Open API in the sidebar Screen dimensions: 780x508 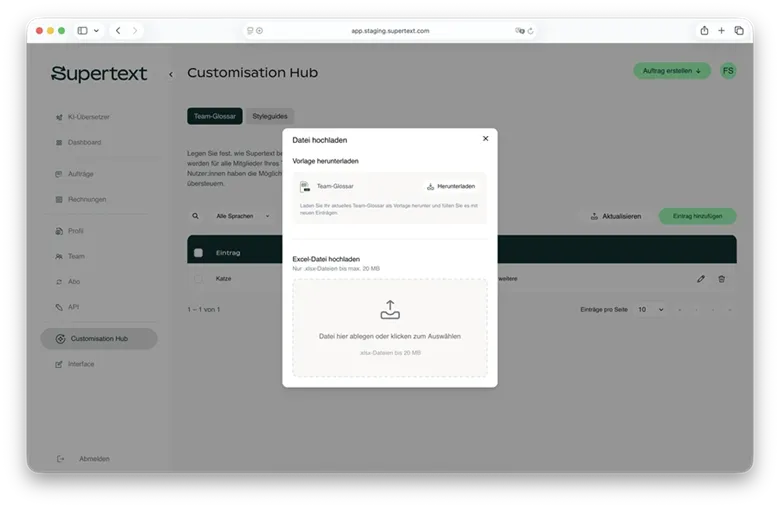[x=67, y=307]
